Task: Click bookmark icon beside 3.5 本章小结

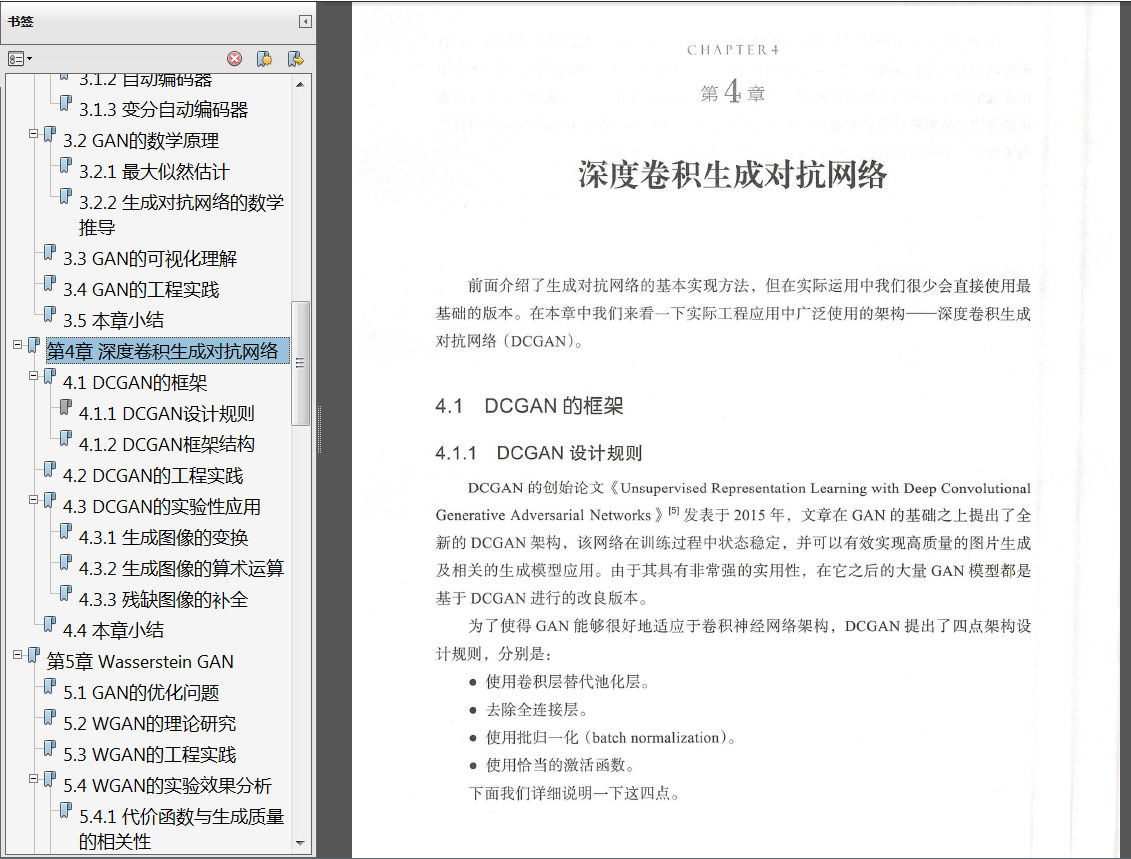Action: (x=50, y=314)
